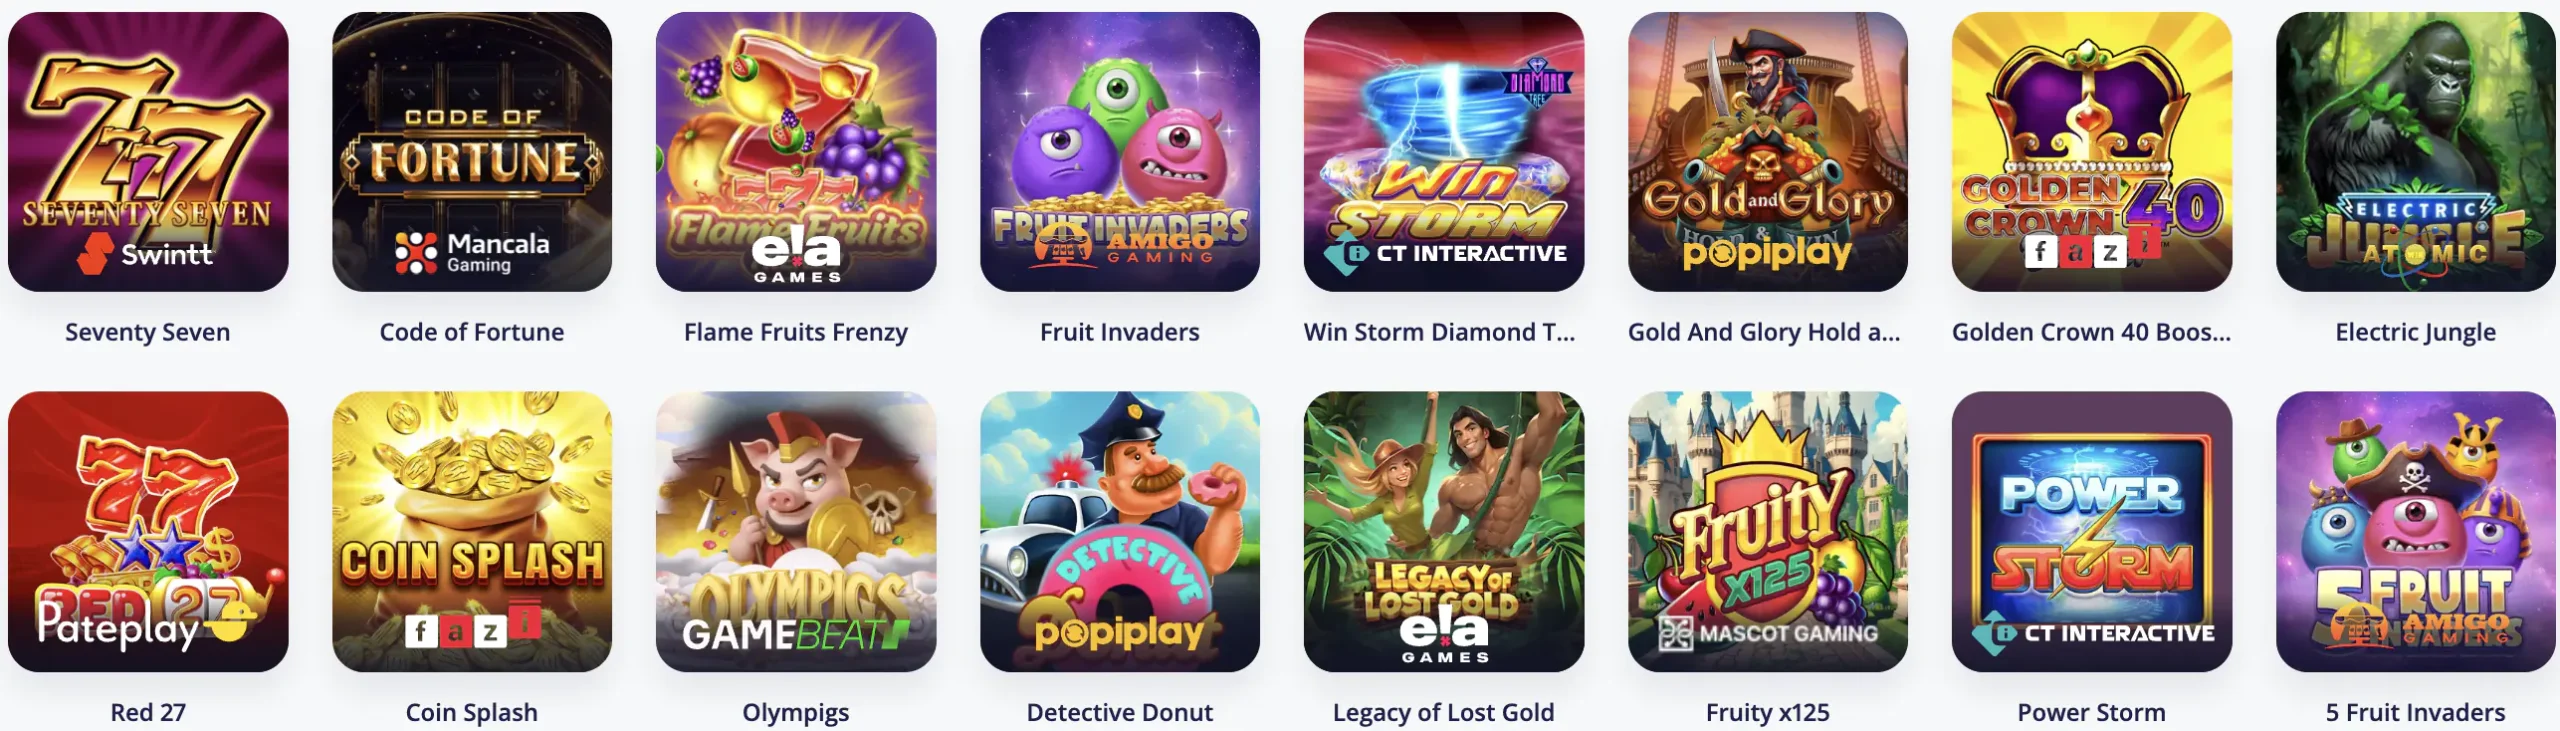Open the Gold And Glory pirate tile
The height and width of the screenshot is (731, 2560).
pyautogui.click(x=1768, y=152)
